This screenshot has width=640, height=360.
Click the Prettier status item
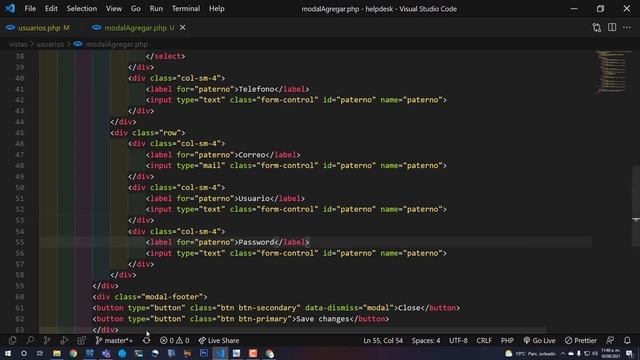point(581,340)
